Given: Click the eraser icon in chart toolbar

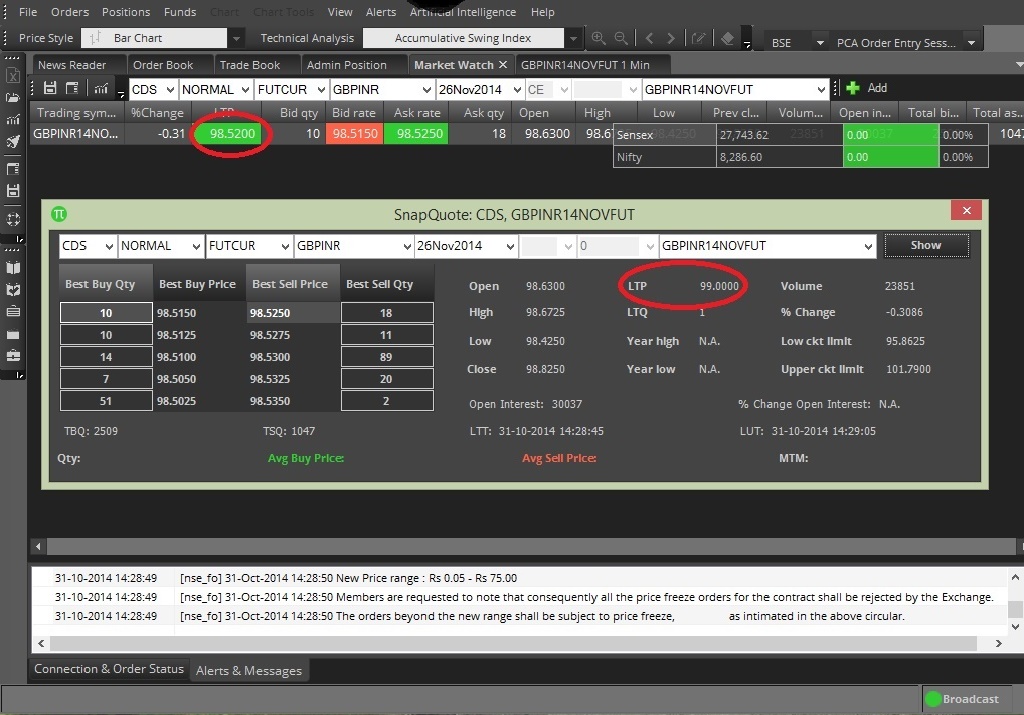Looking at the screenshot, I should tap(727, 39).
